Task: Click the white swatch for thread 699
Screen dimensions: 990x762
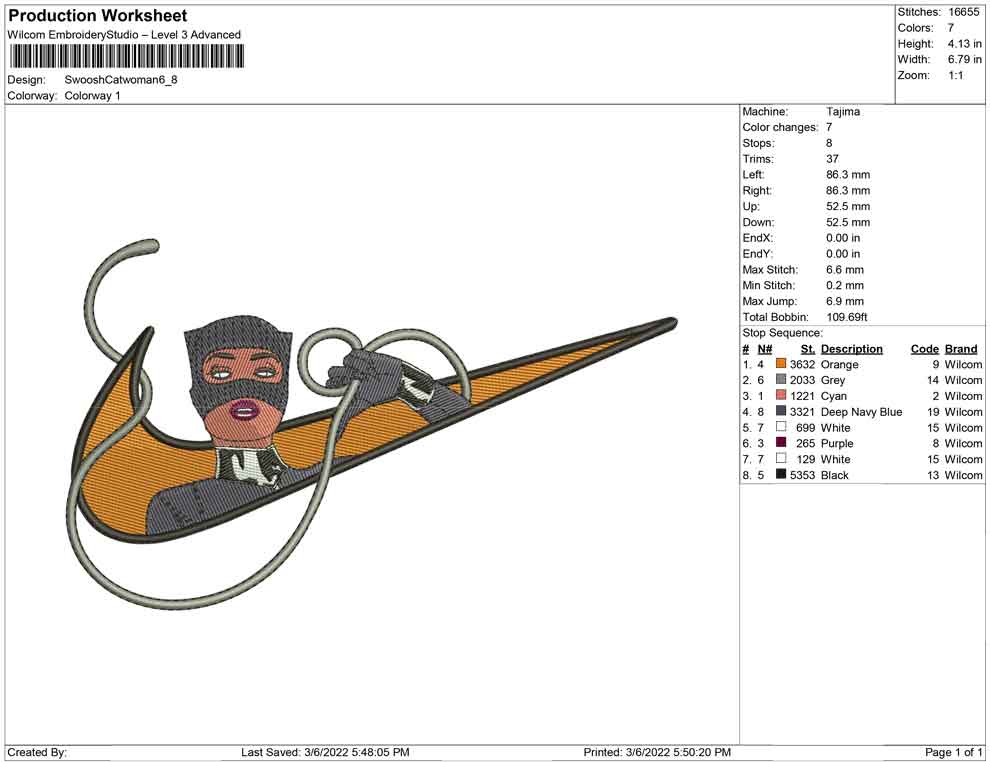Action: click(x=781, y=427)
